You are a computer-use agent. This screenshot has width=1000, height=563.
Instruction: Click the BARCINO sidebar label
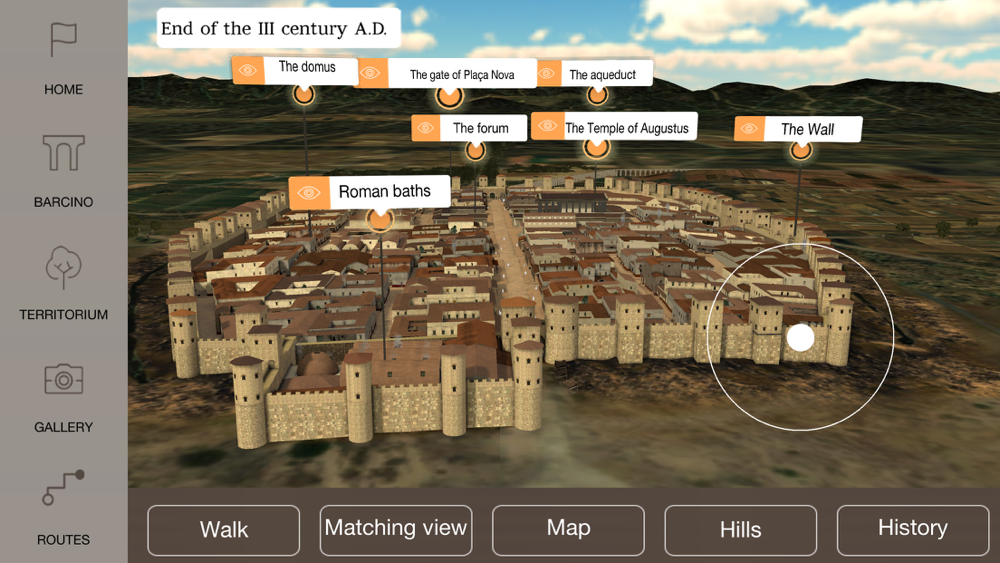[63, 202]
